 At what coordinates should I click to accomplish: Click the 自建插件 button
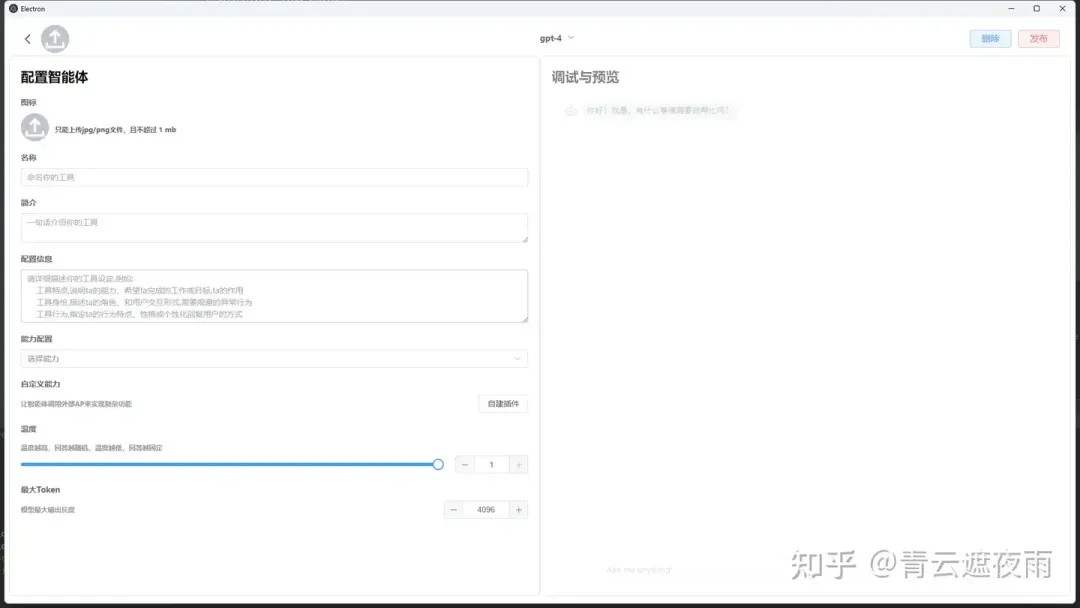tap(502, 404)
